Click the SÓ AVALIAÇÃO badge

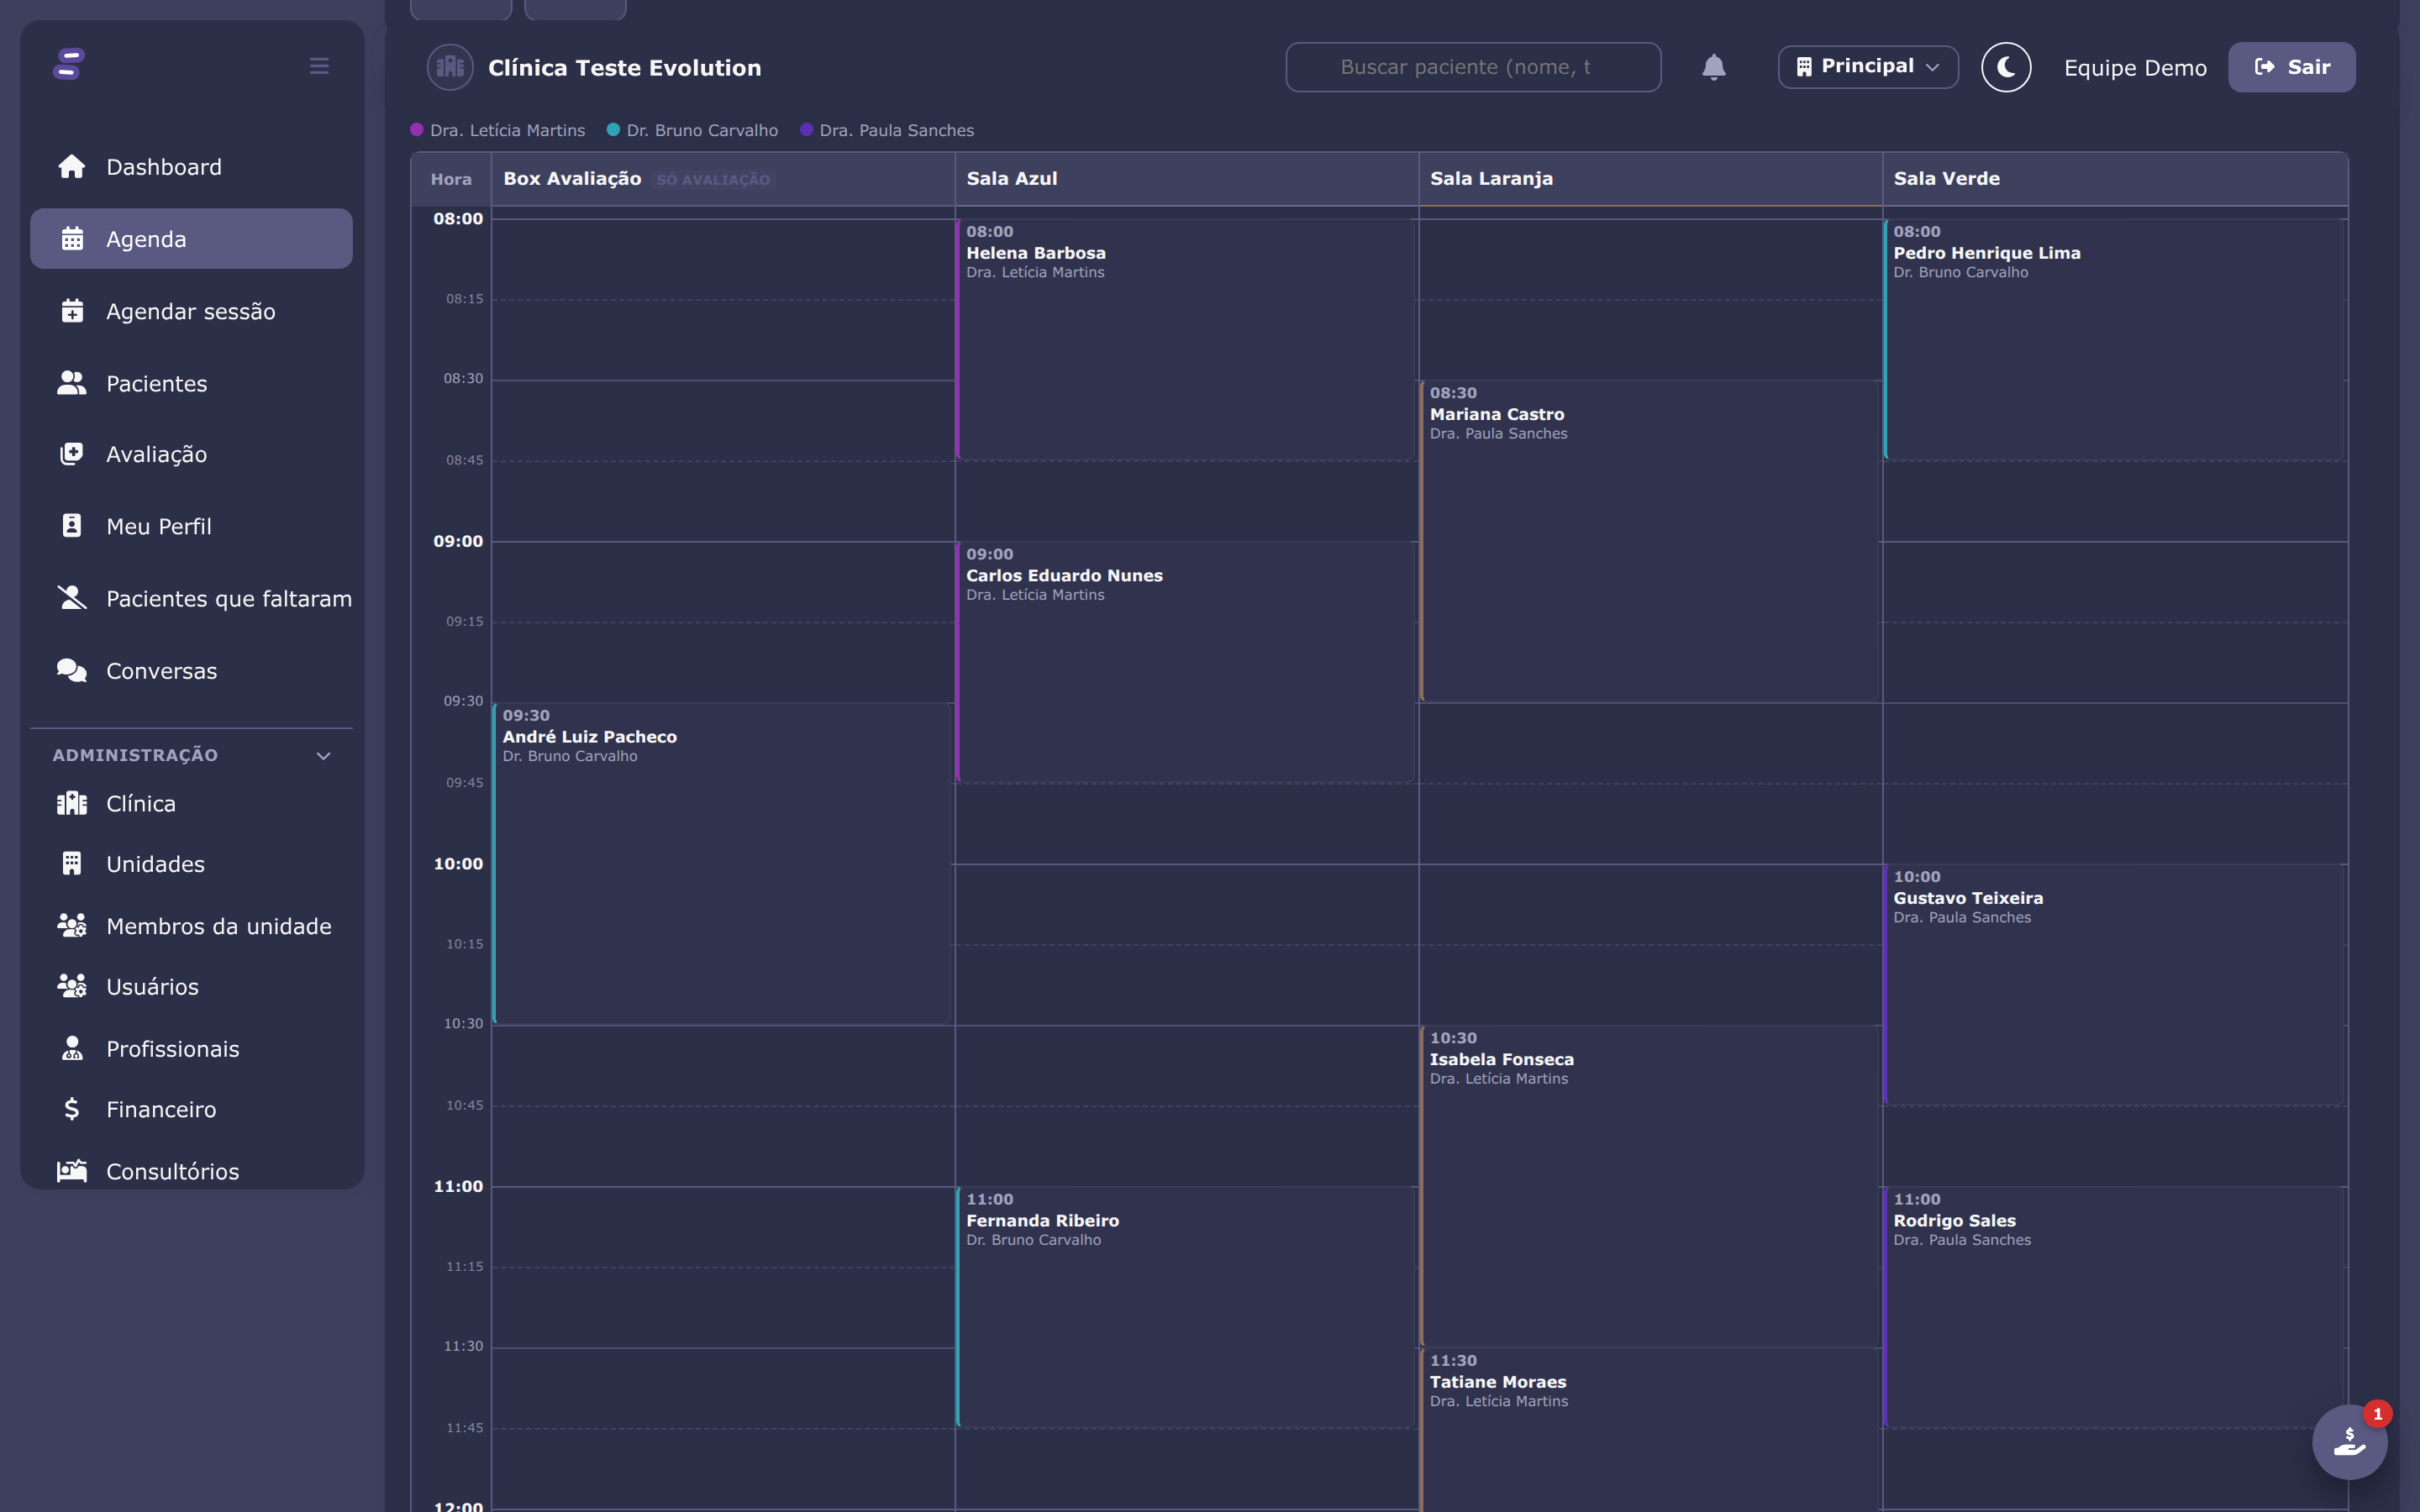pyautogui.click(x=713, y=180)
